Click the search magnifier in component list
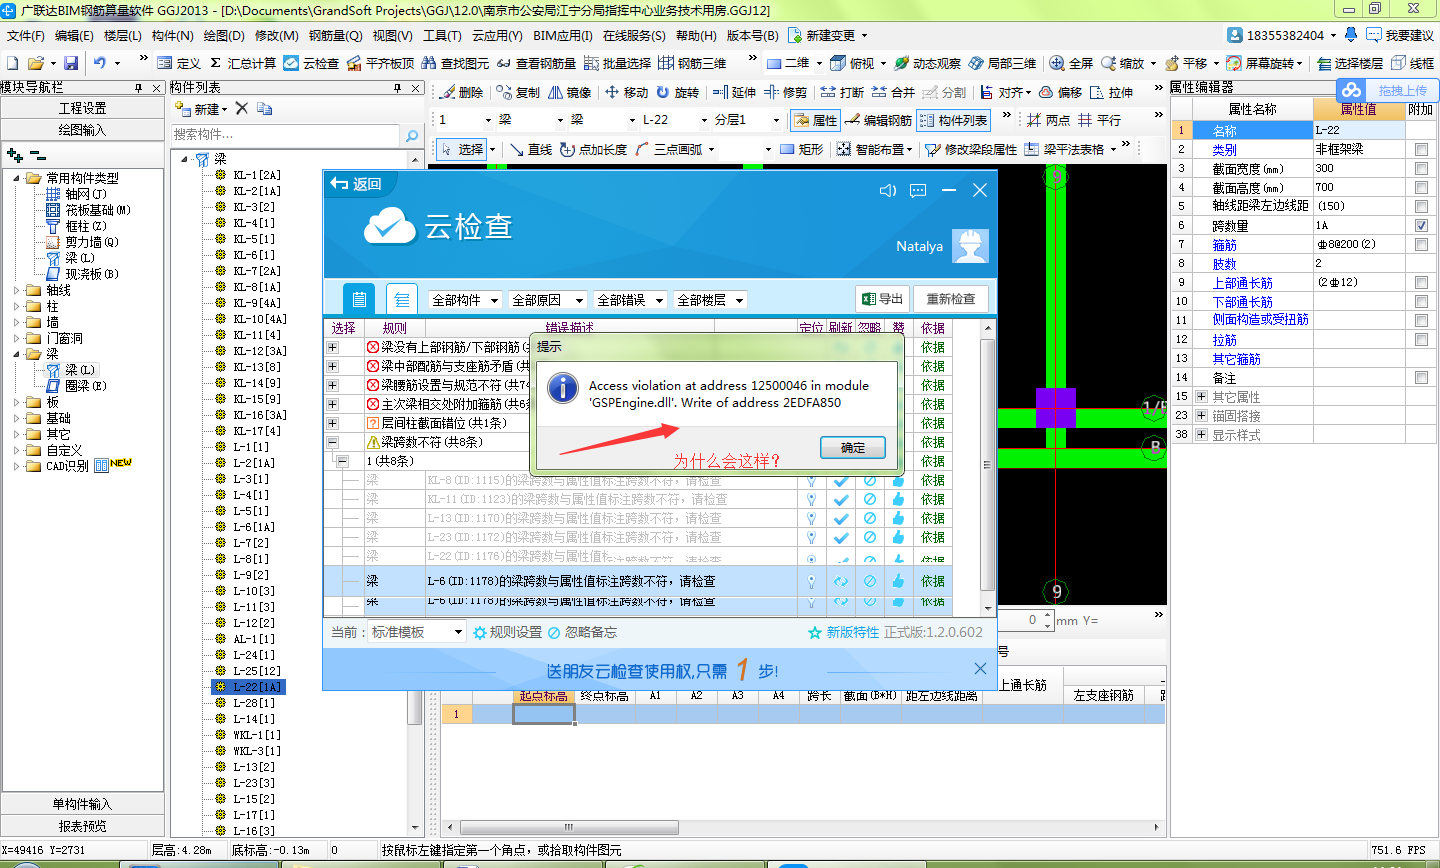Image resolution: width=1440 pixels, height=868 pixels. 411,134
